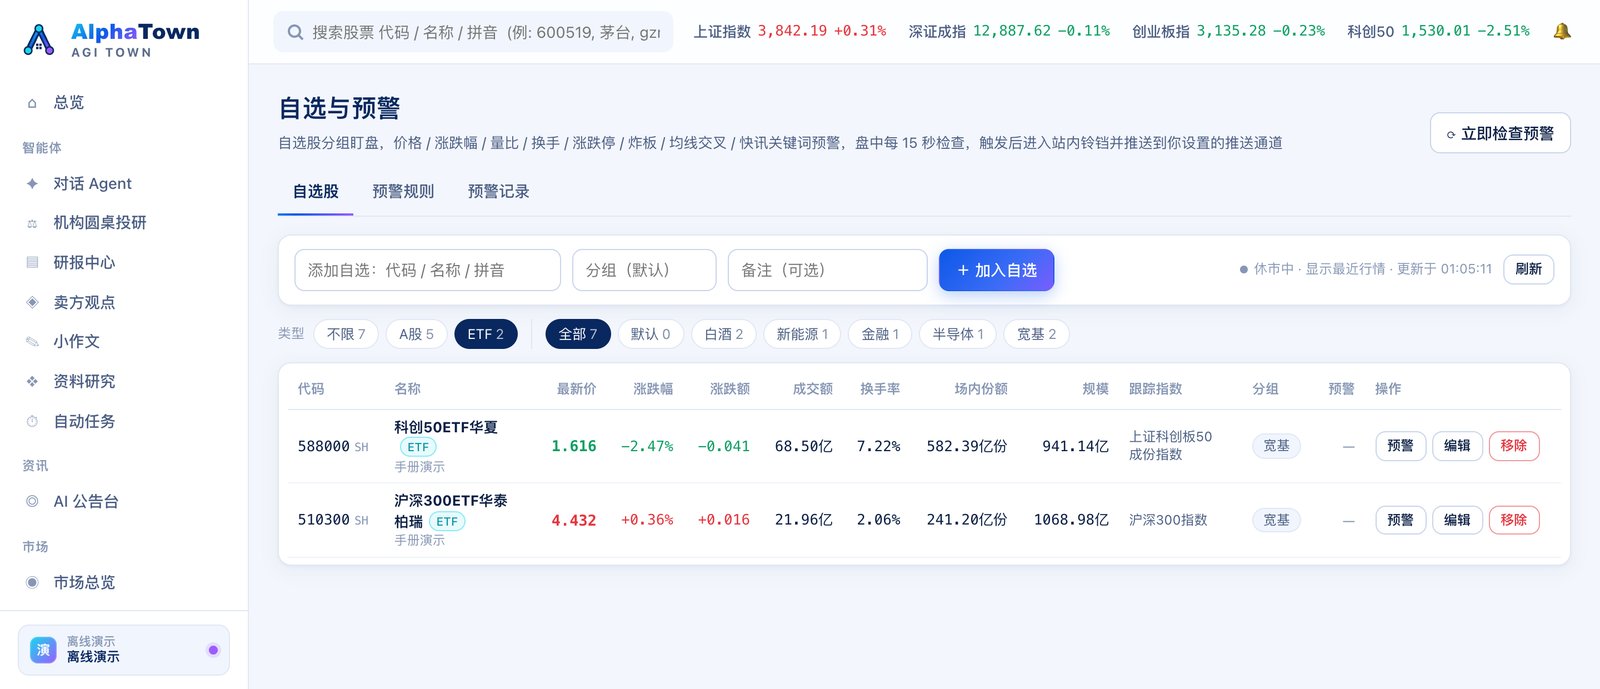Click the 刷新 button
Viewport: 1600px width, 689px height.
point(1528,269)
